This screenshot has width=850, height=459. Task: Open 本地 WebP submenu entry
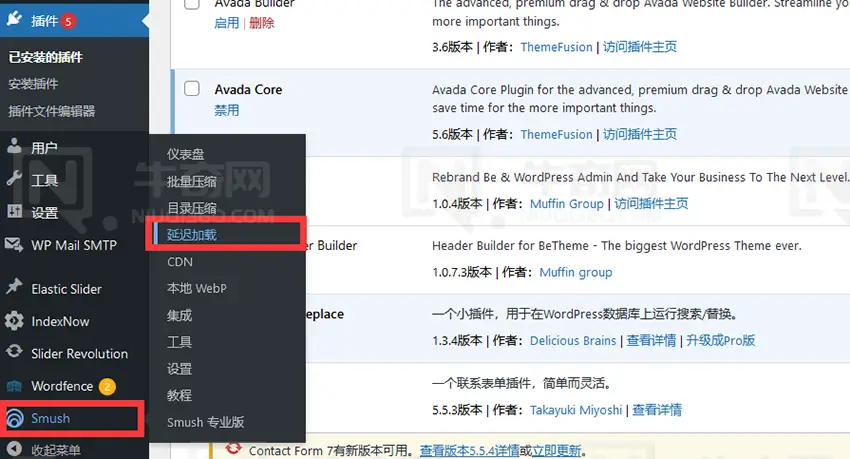pos(196,289)
